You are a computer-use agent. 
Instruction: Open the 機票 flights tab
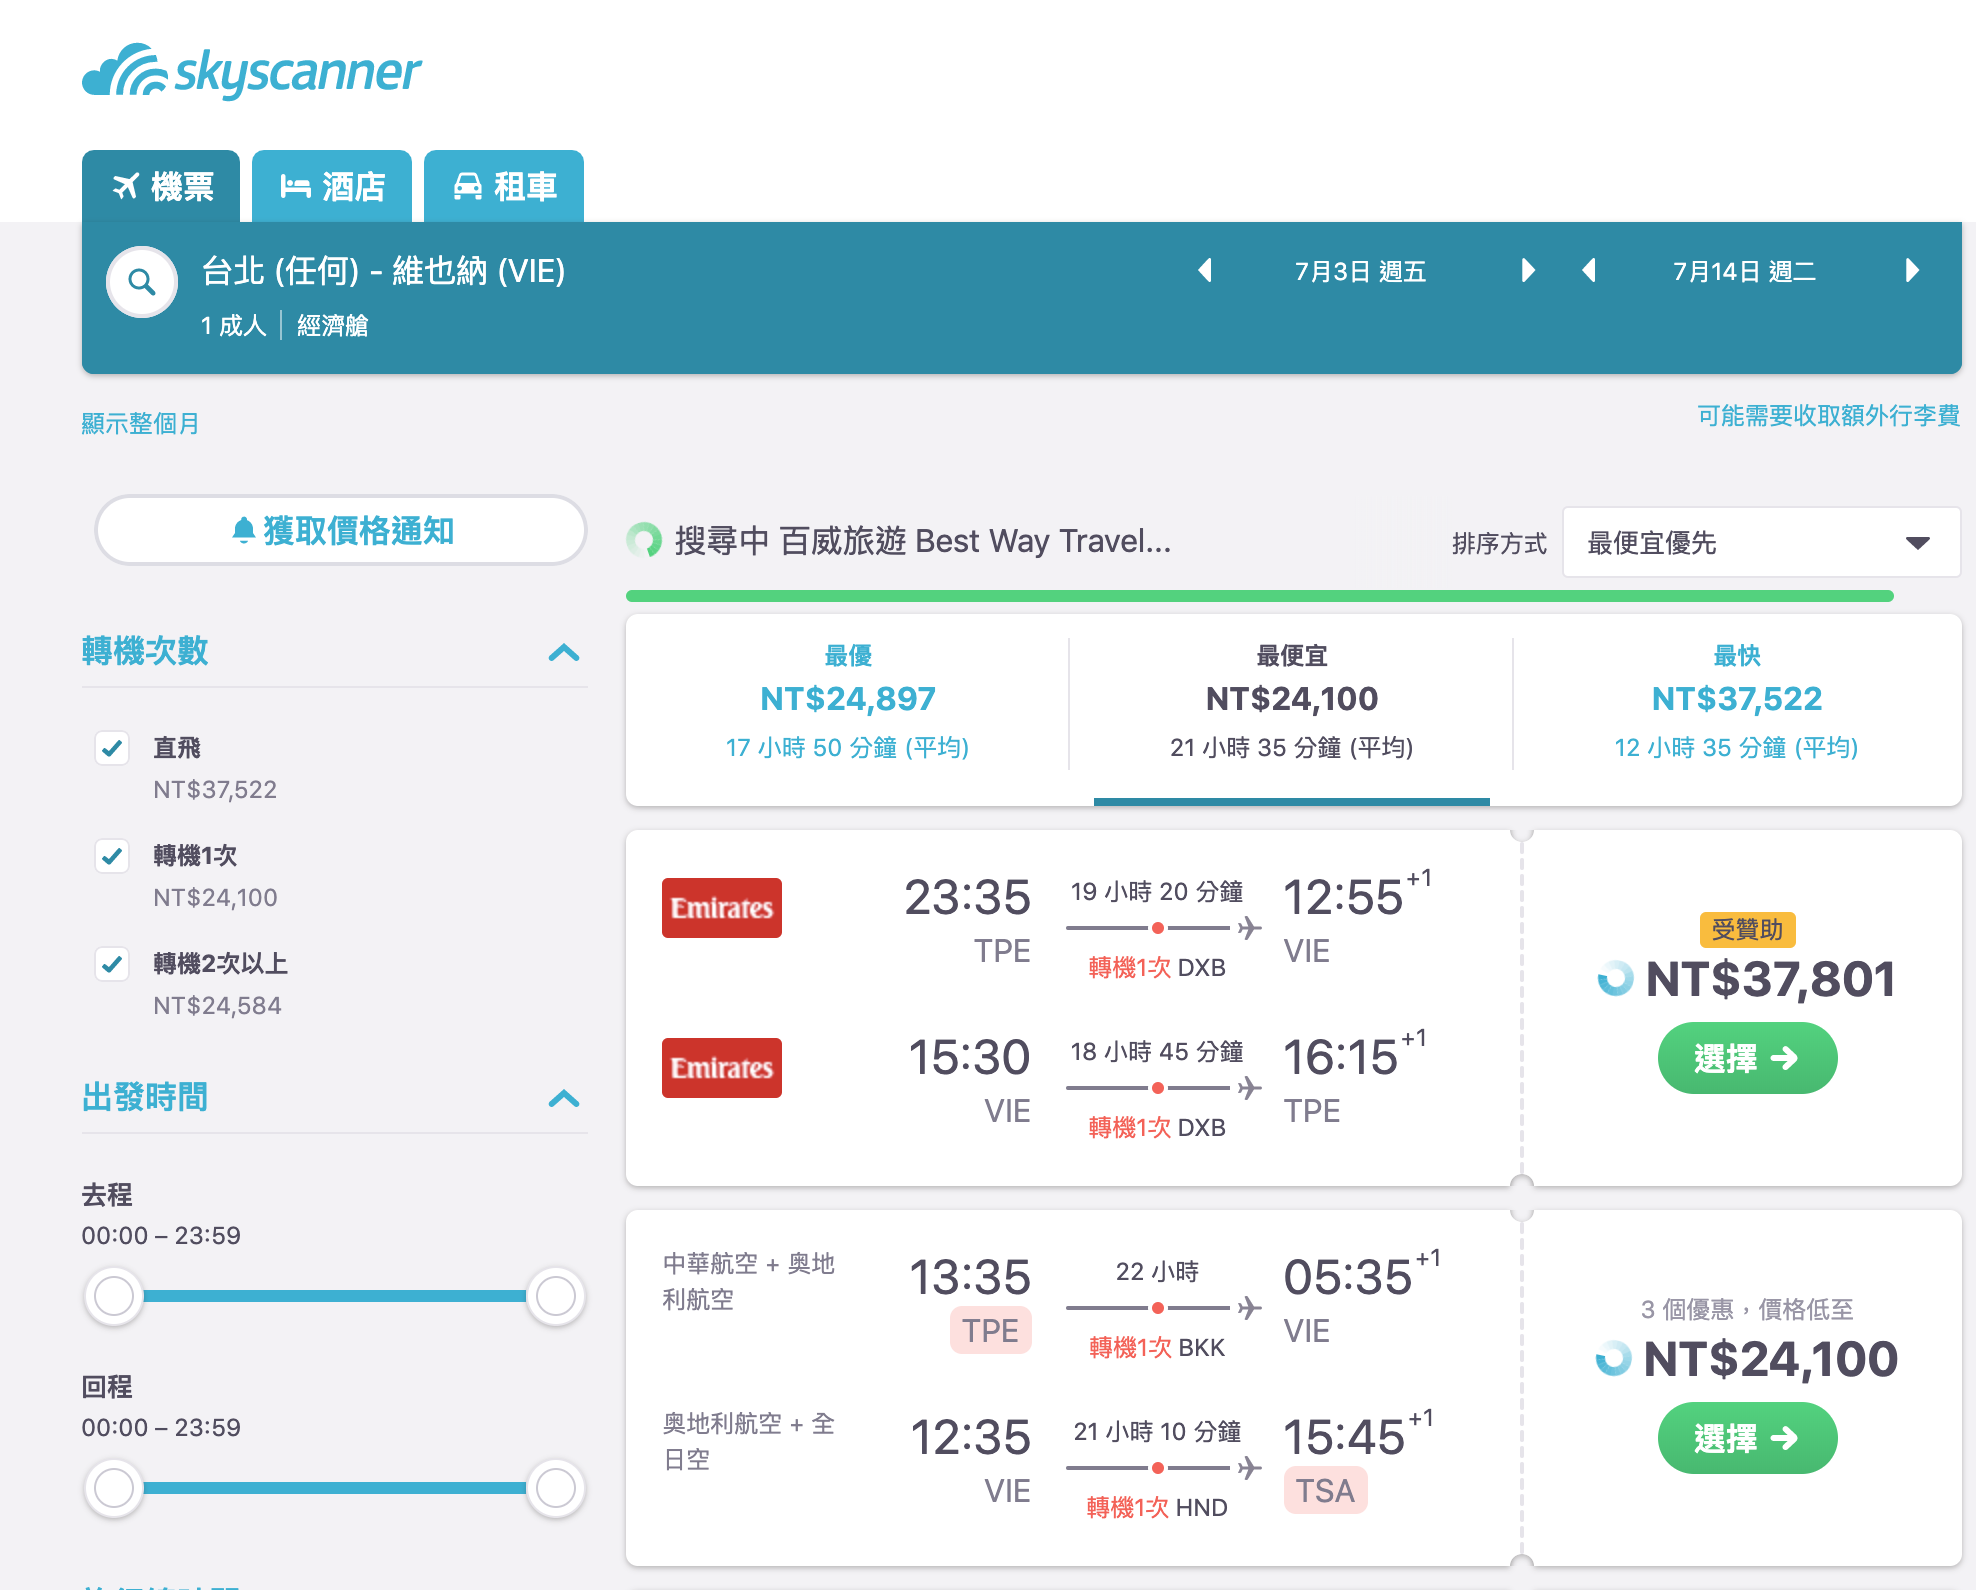[x=161, y=186]
